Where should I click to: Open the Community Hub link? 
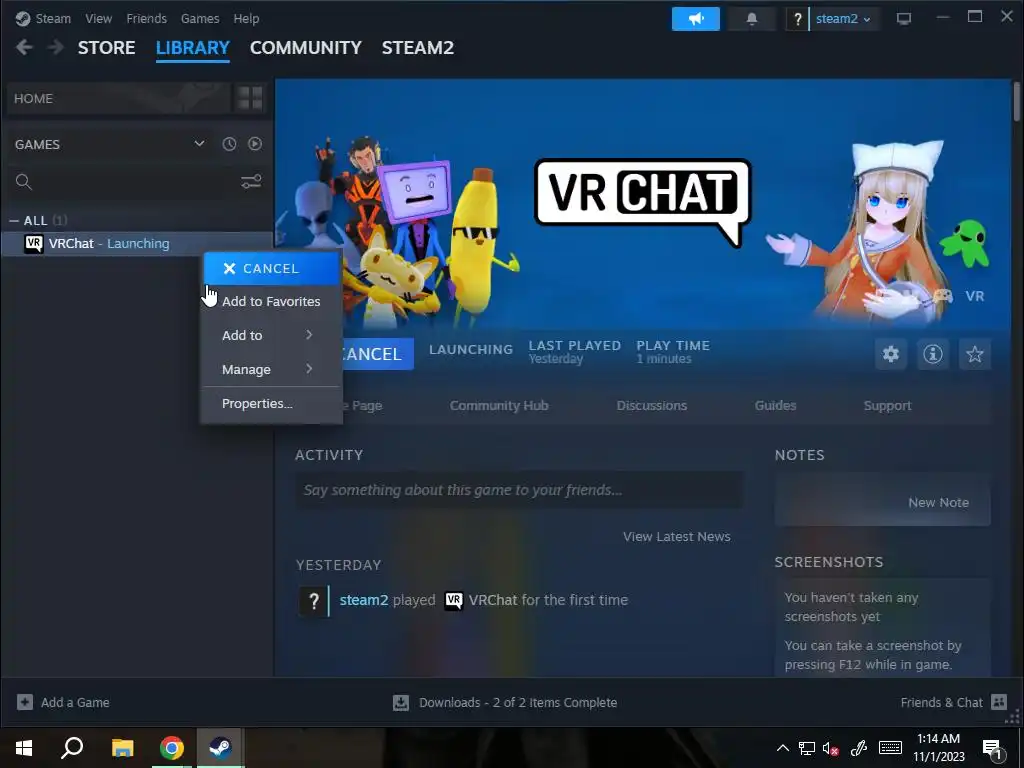tap(499, 406)
